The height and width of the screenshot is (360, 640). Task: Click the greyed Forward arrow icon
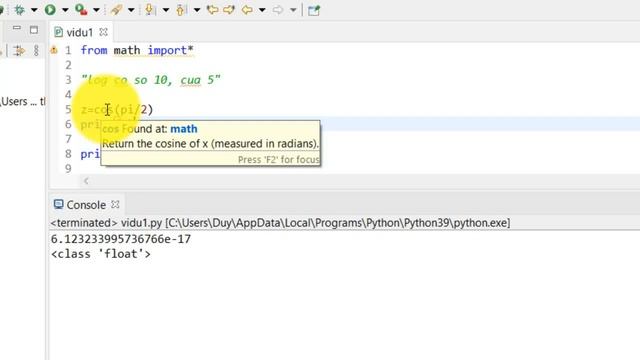point(278,10)
